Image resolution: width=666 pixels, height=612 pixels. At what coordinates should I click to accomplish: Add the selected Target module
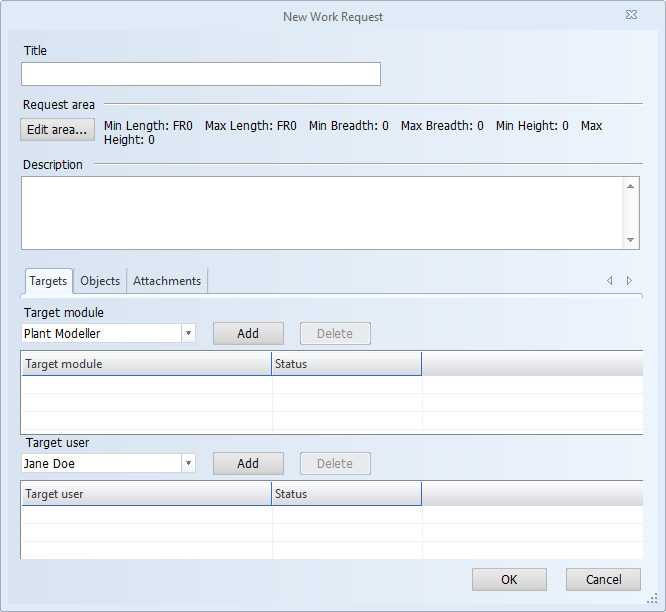pos(248,334)
